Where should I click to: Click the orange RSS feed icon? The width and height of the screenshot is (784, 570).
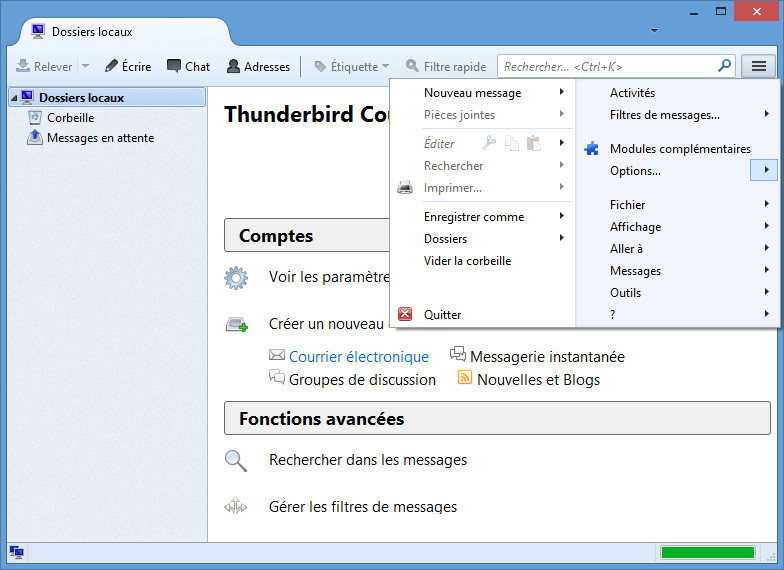coord(464,377)
